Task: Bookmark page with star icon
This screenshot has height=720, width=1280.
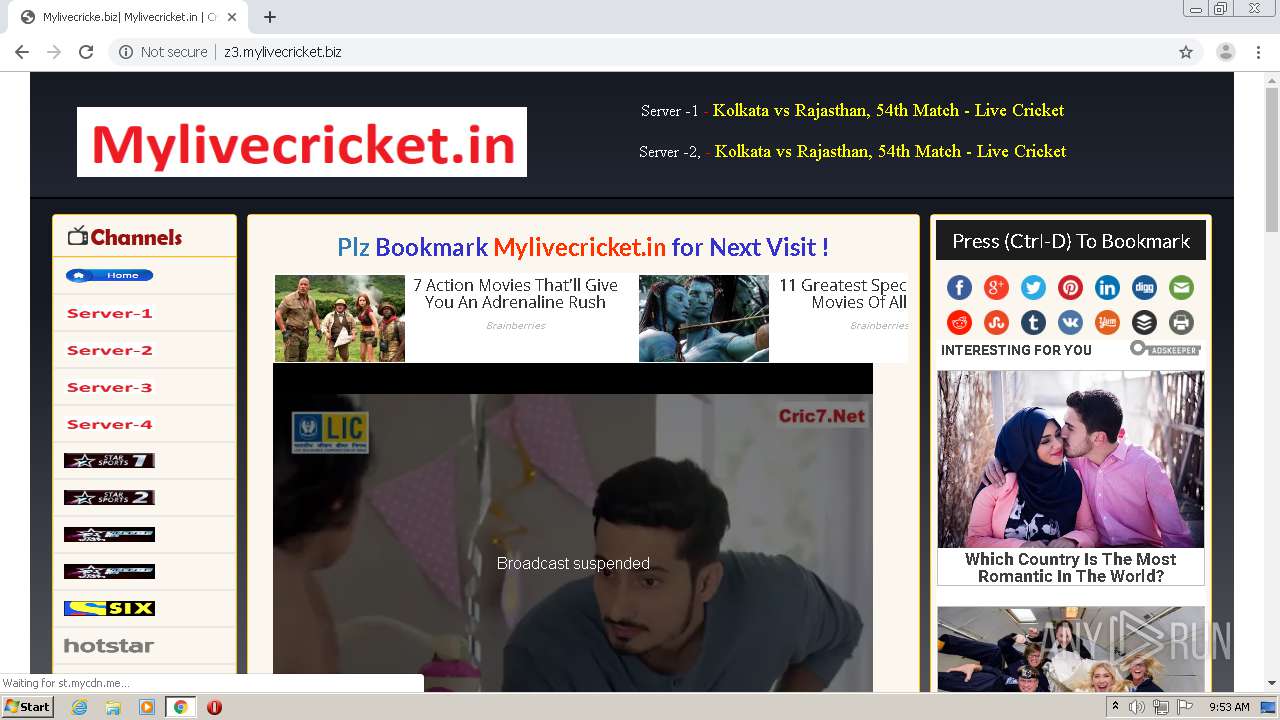Action: [1186, 52]
